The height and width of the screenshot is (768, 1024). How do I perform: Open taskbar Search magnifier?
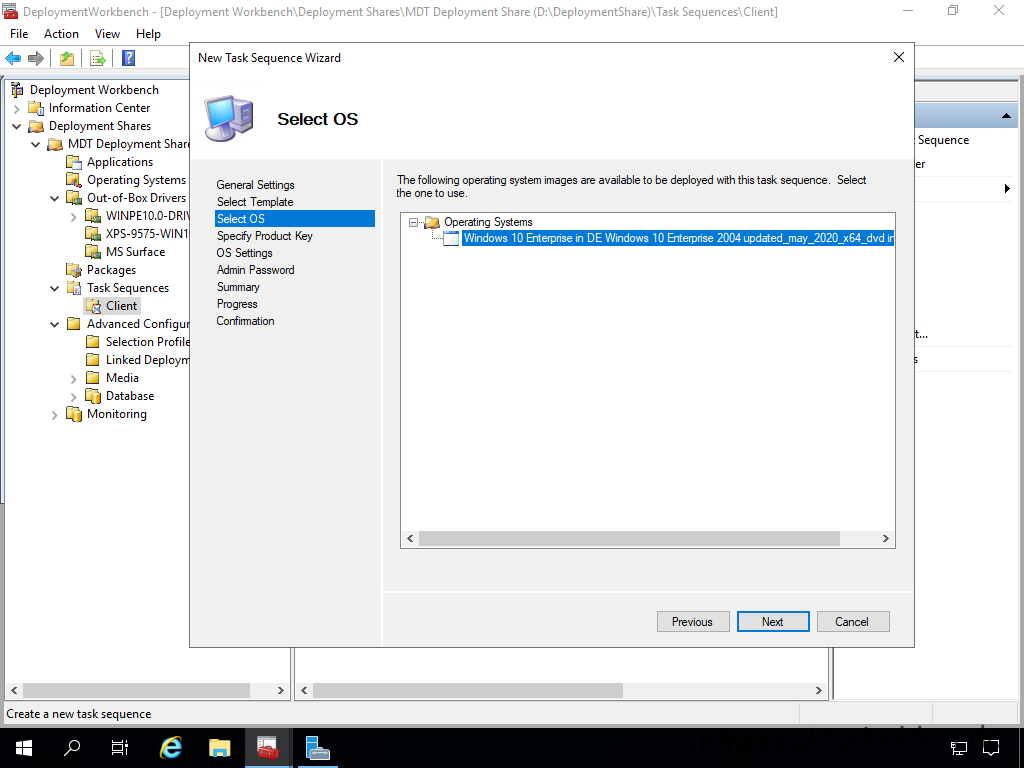pyautogui.click(x=71, y=748)
